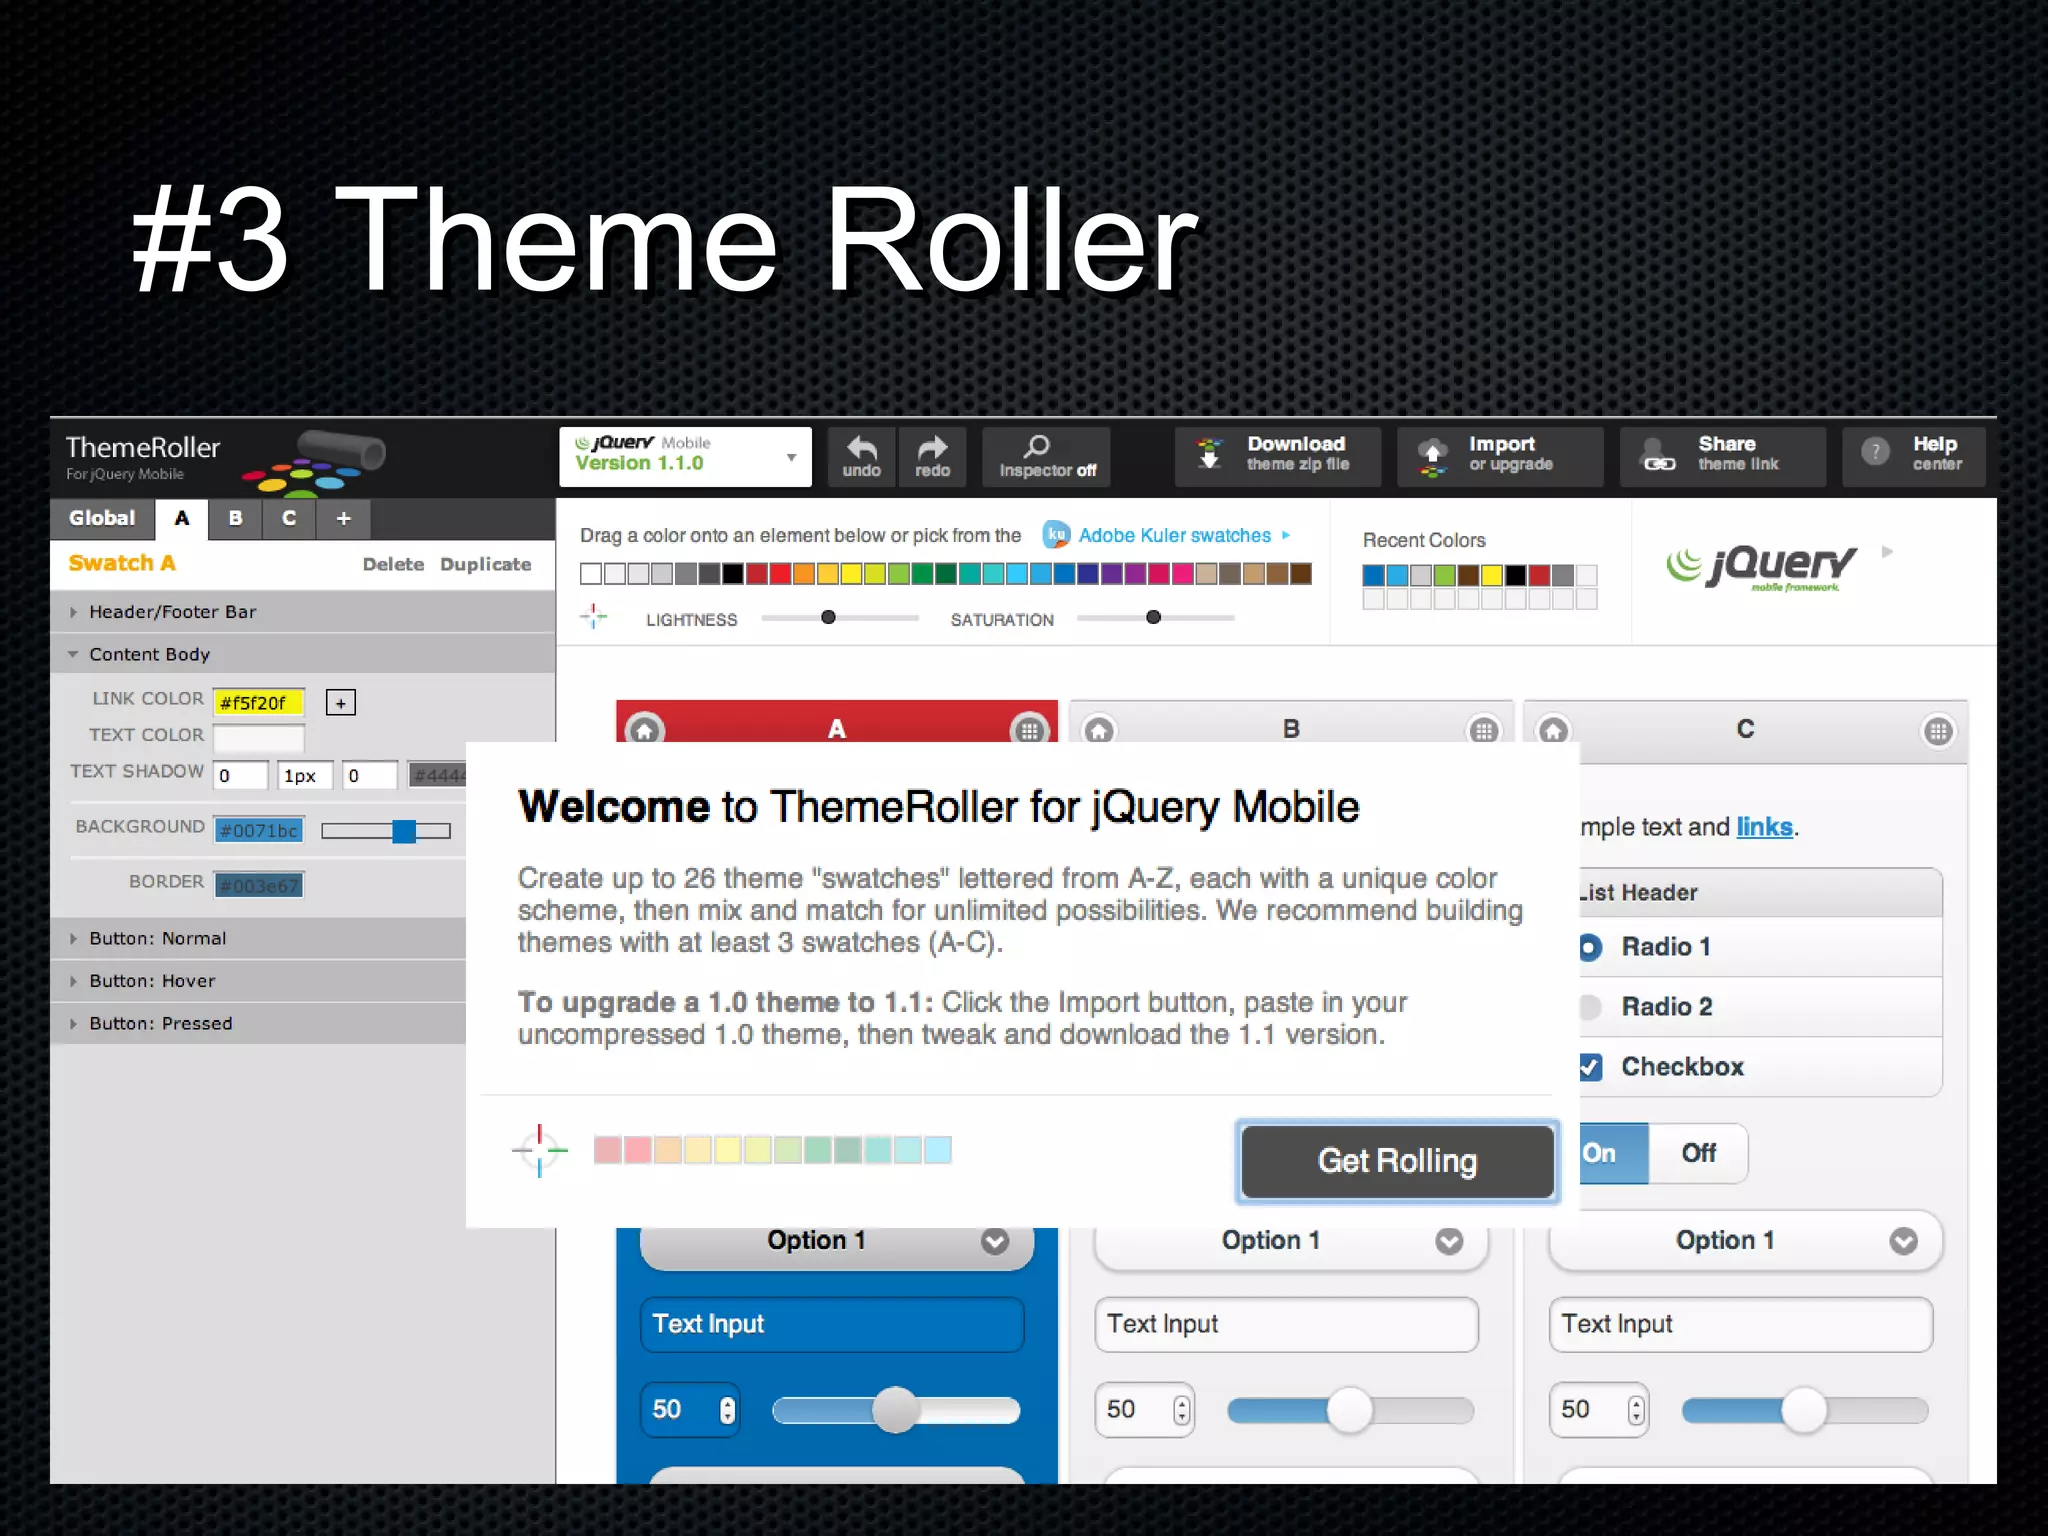Open Help center question mark icon

(1876, 452)
